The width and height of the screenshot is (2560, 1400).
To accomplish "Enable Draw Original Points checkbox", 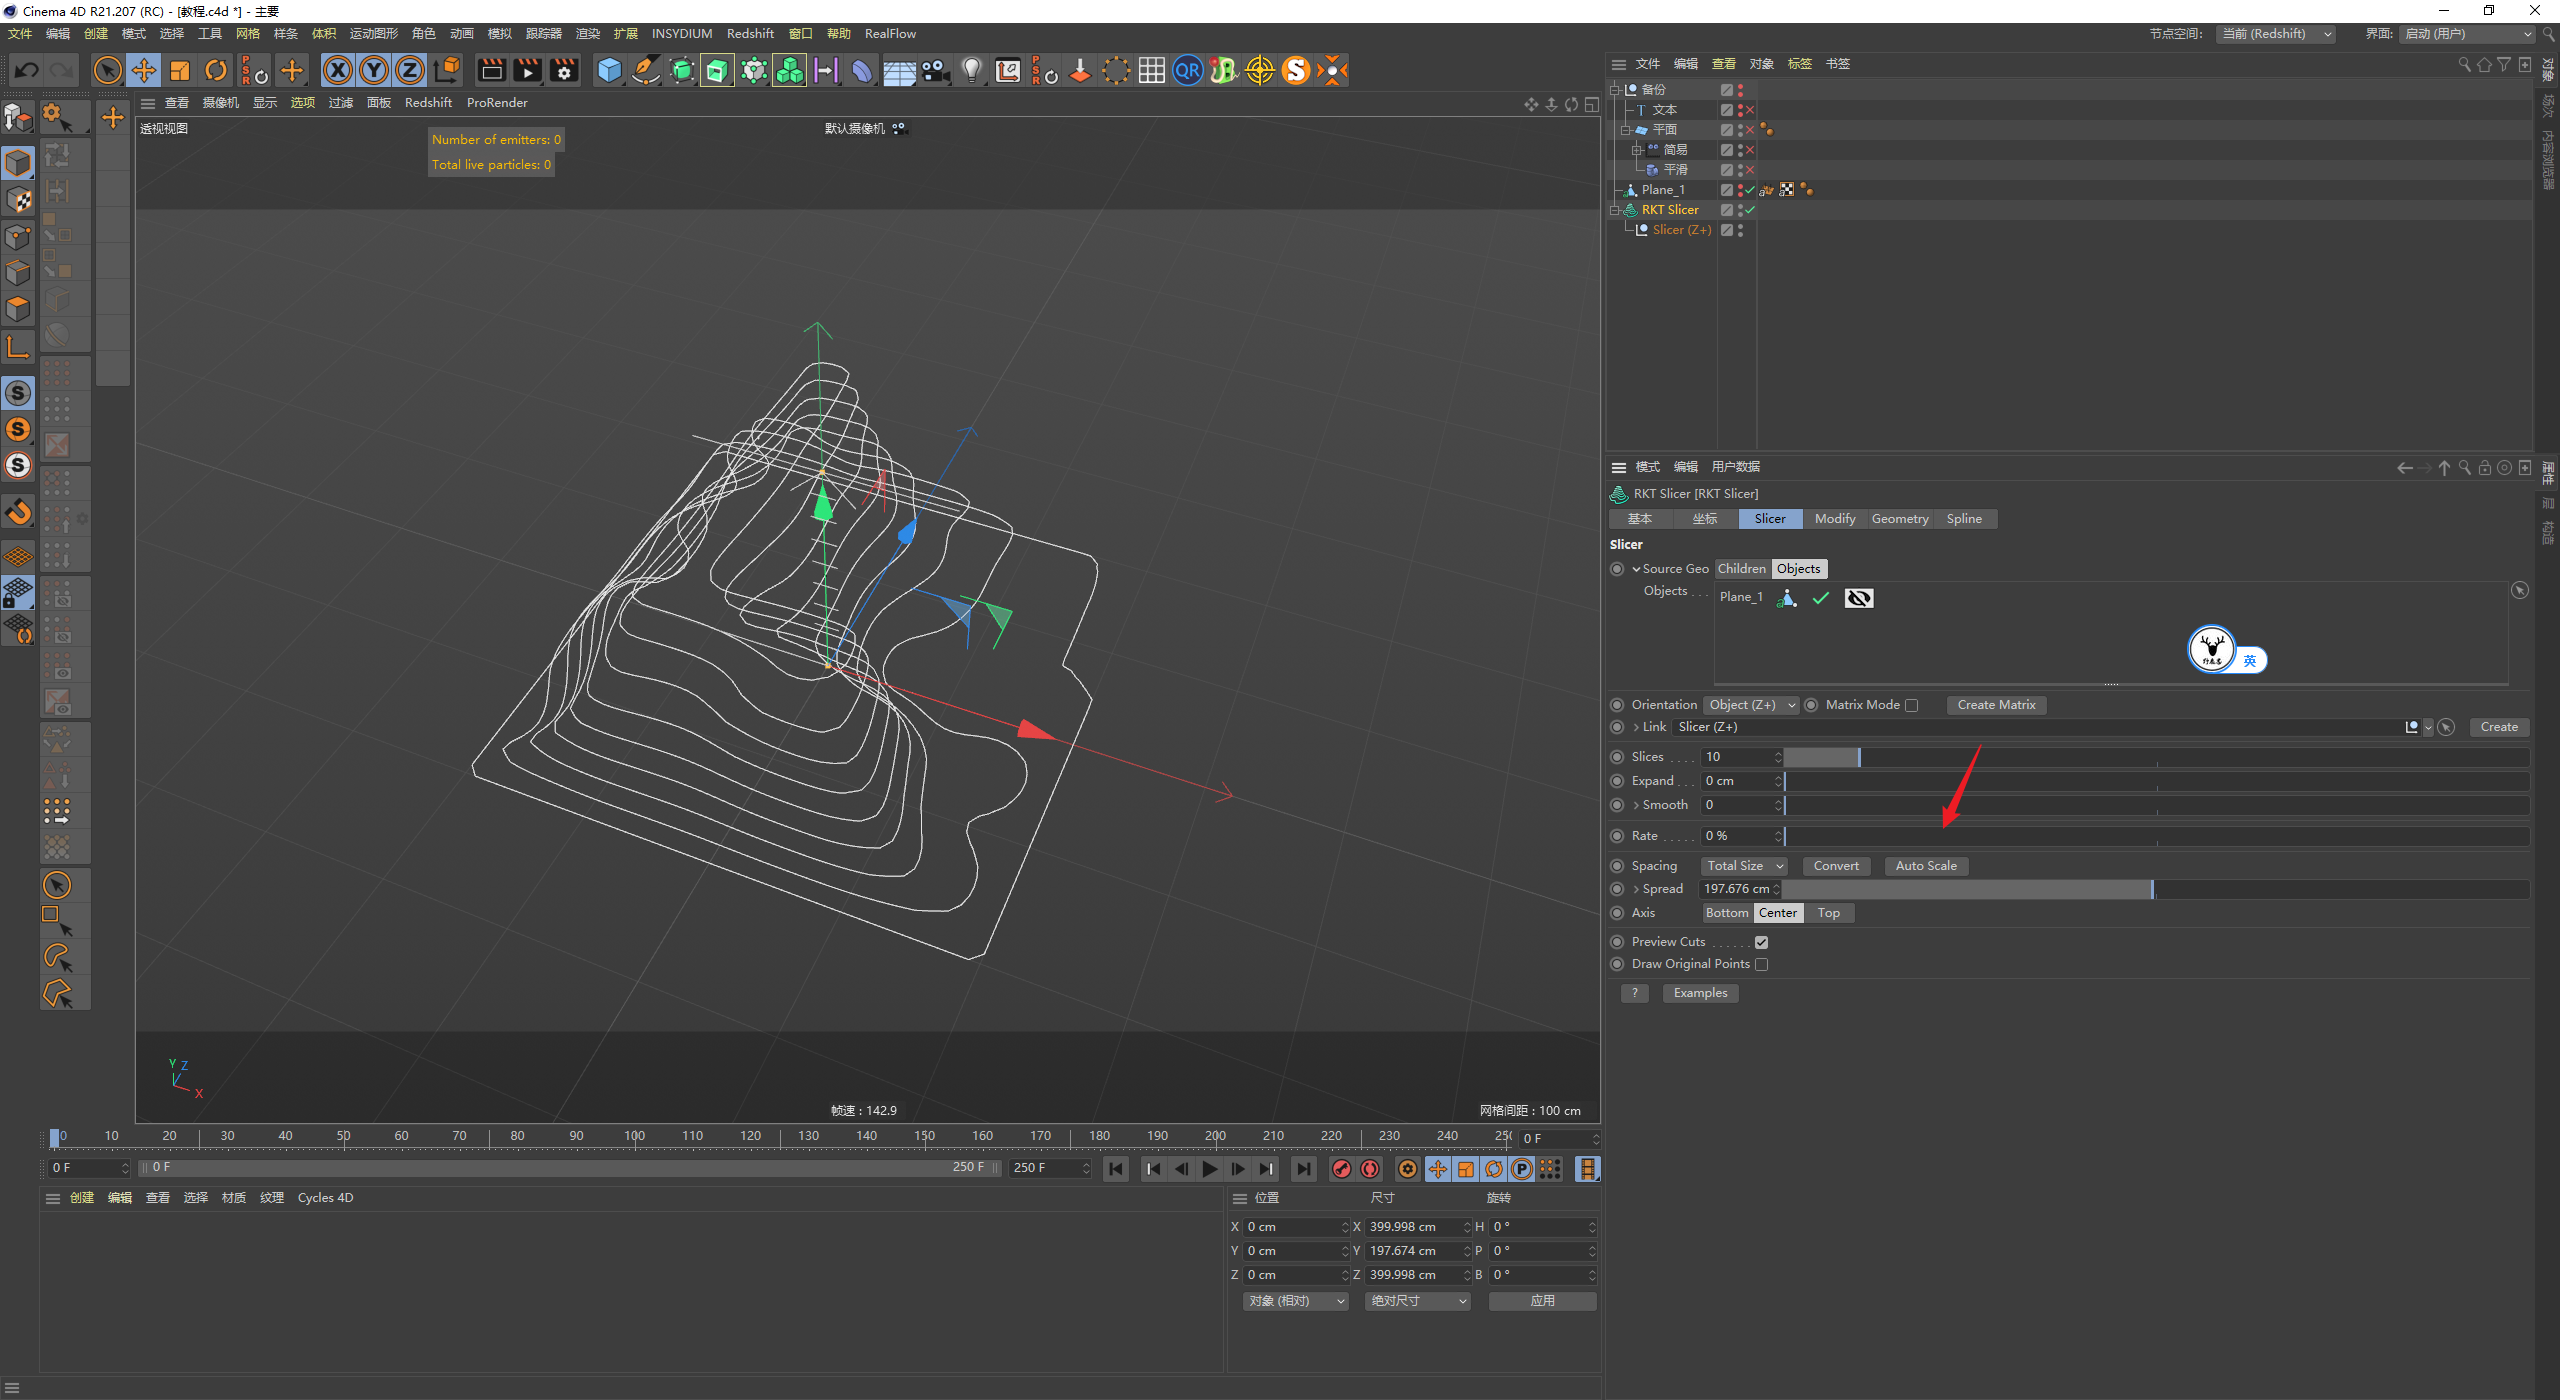I will click(1761, 964).
